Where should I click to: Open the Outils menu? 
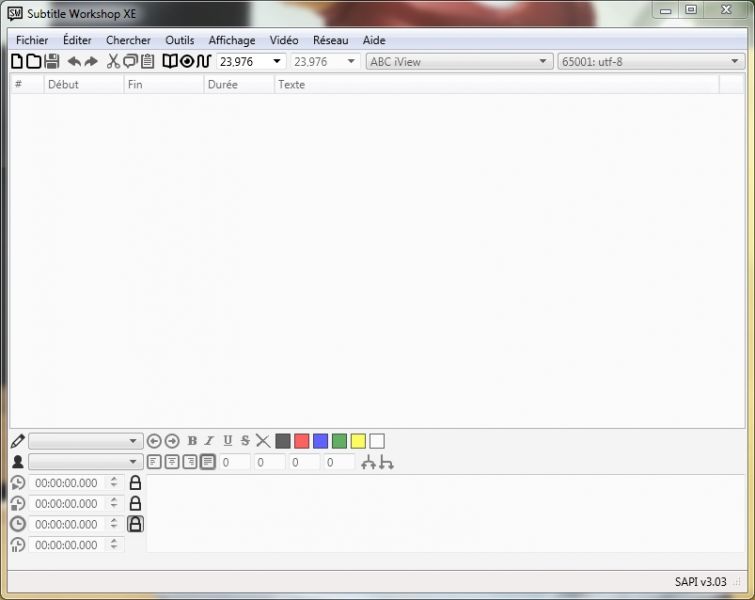[x=180, y=40]
